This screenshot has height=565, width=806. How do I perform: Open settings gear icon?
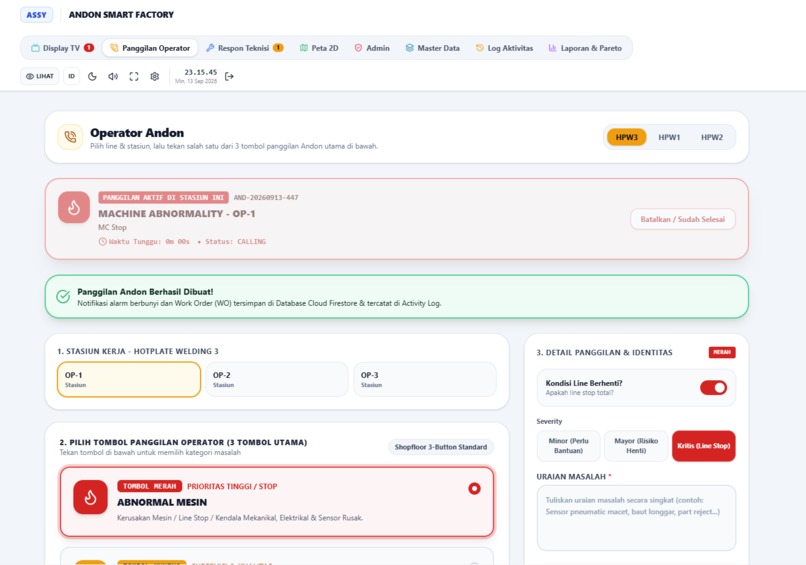(154, 76)
